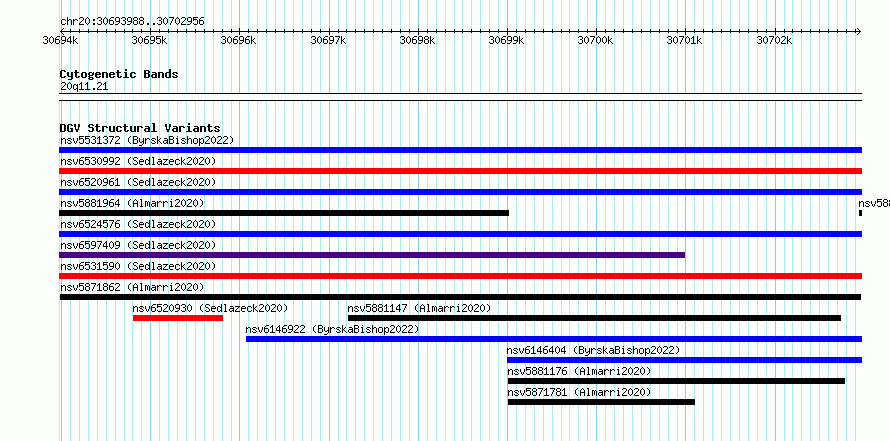This screenshot has width=890, height=441.
Task: Click the 20q11.21 cytogenetic band bar
Action: click(x=460, y=97)
